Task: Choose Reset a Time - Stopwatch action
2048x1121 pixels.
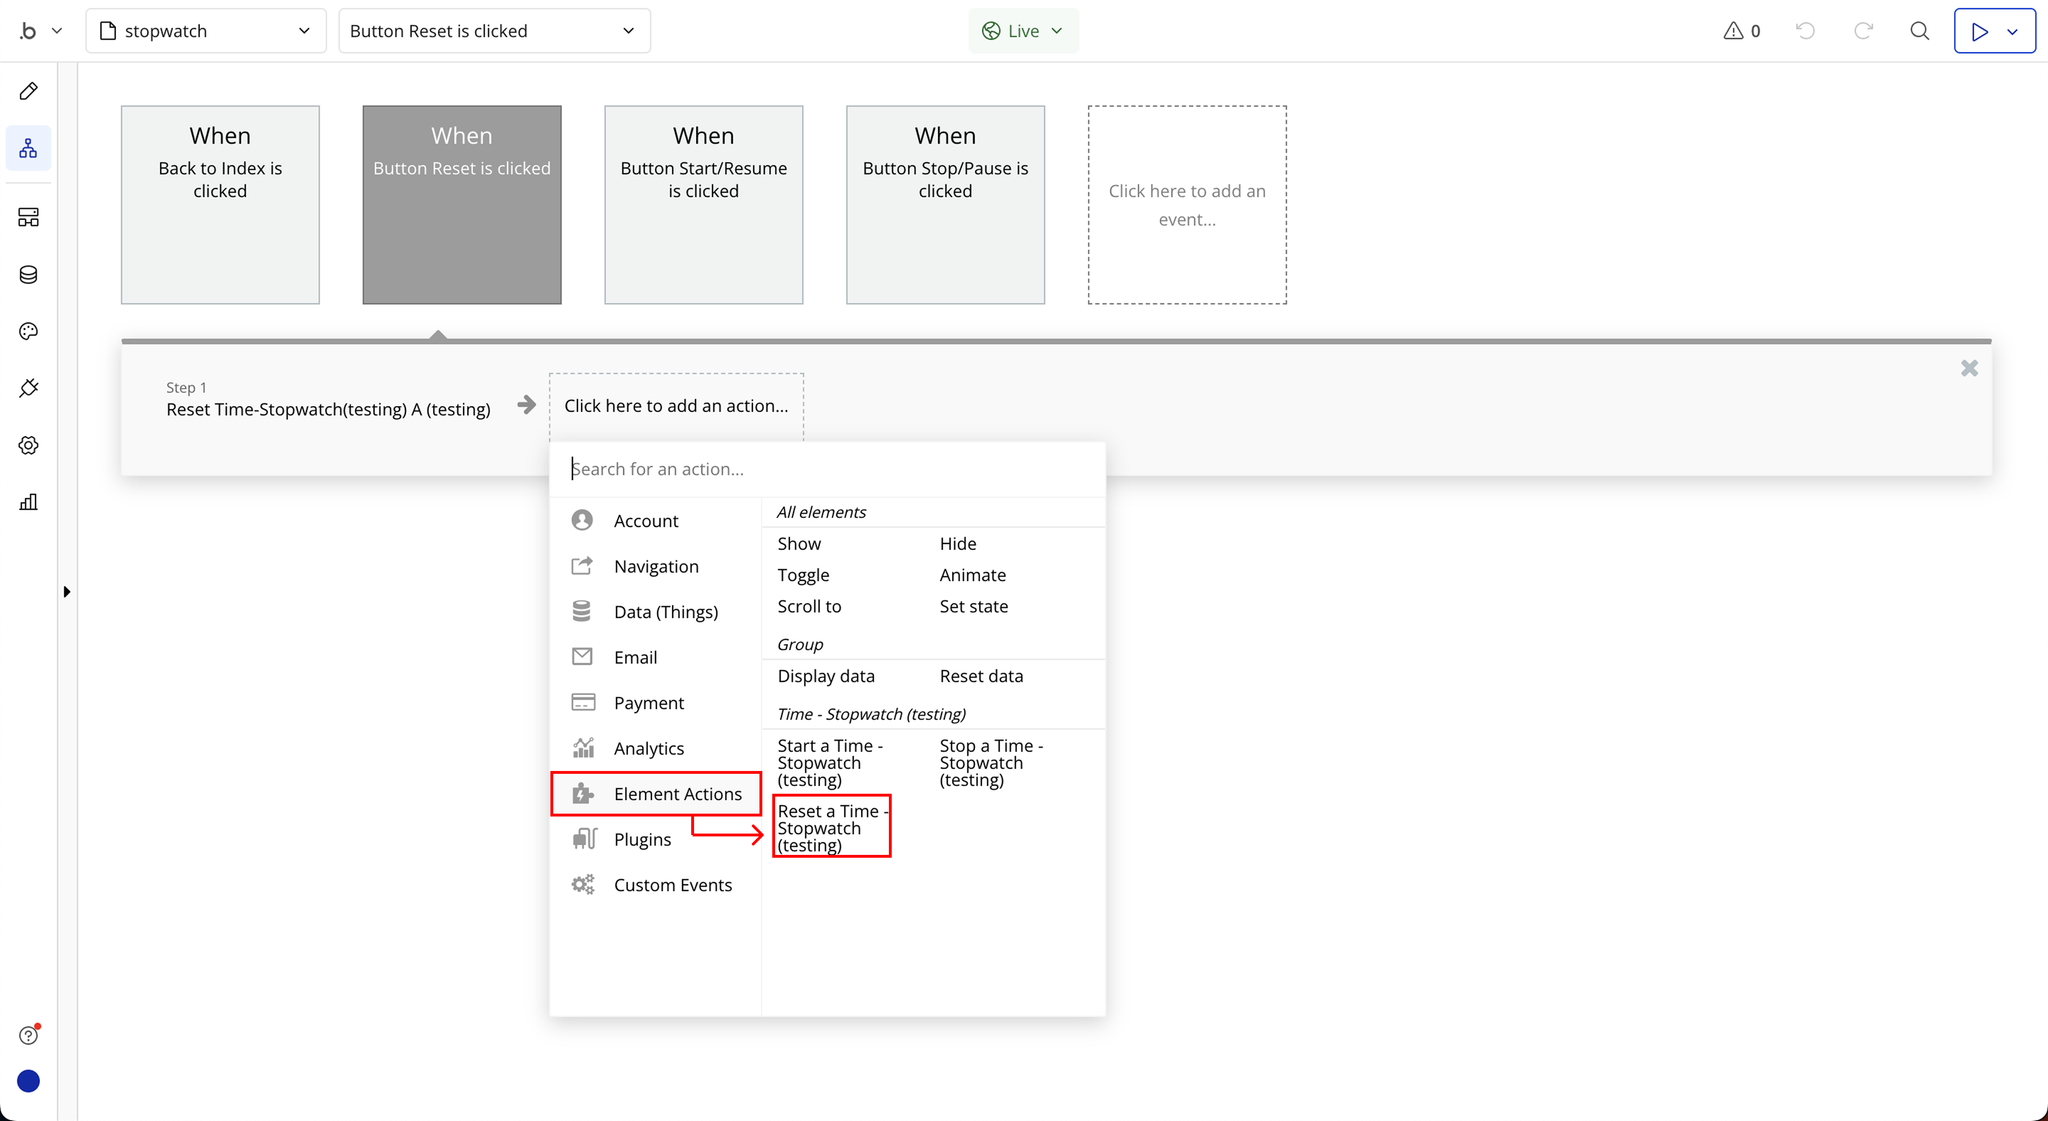Action: point(831,827)
